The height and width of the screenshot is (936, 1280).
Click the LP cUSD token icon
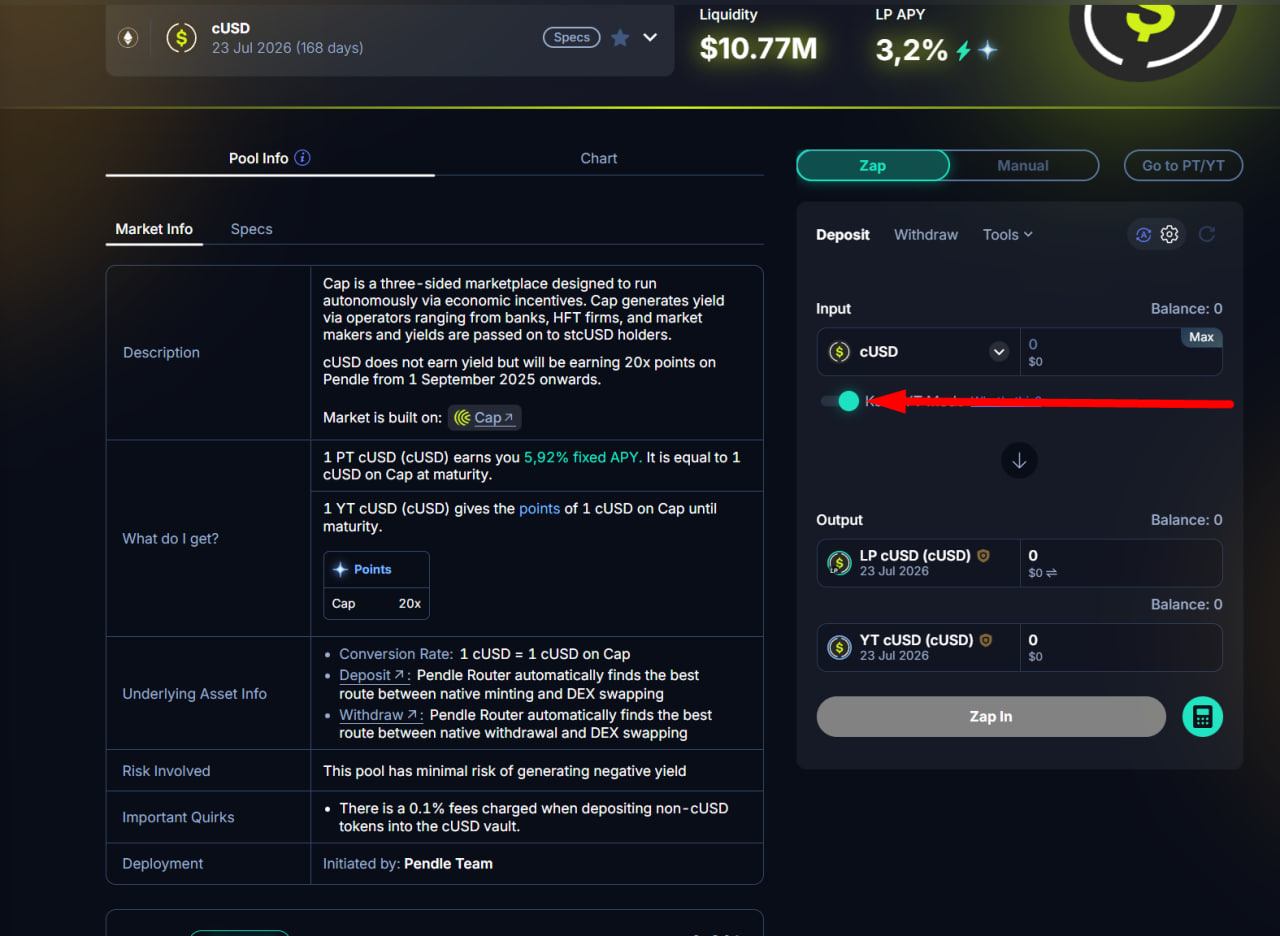point(839,563)
